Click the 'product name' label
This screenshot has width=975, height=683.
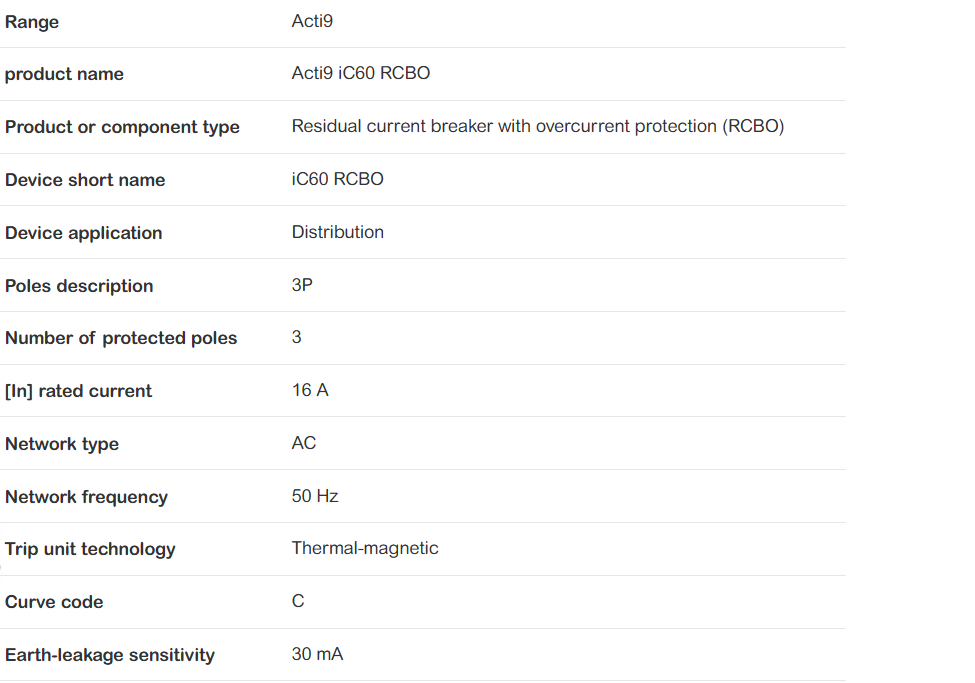(x=64, y=75)
